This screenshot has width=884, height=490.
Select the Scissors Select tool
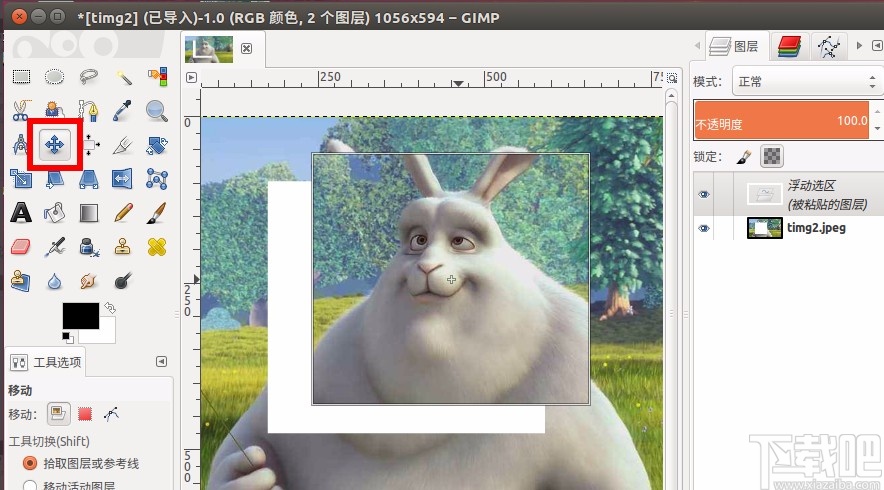(x=21, y=111)
